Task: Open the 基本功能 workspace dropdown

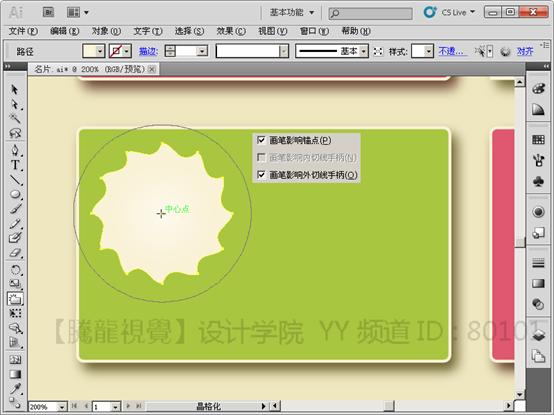Action: (291, 12)
